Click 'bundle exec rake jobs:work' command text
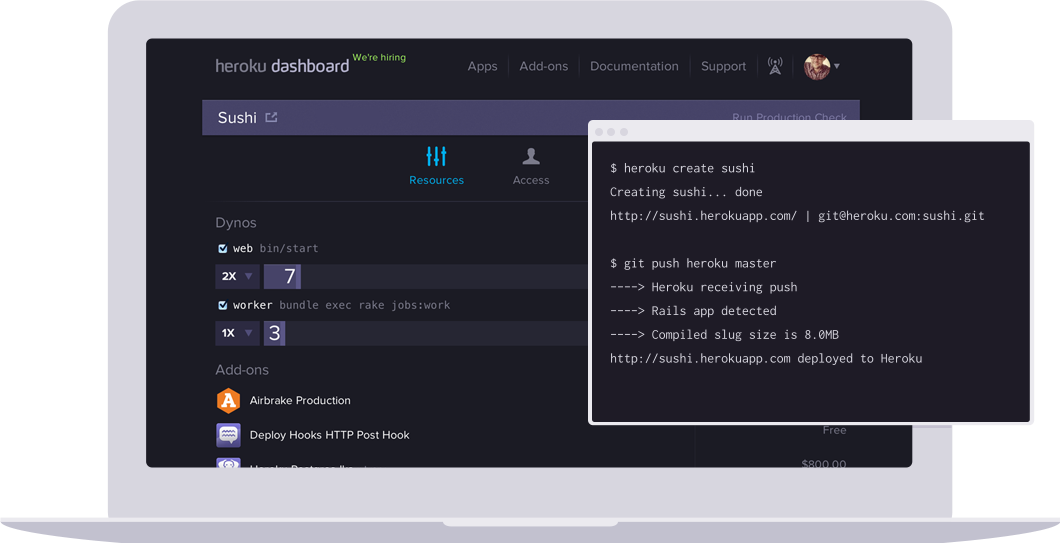This screenshot has width=1060, height=543. 364,305
